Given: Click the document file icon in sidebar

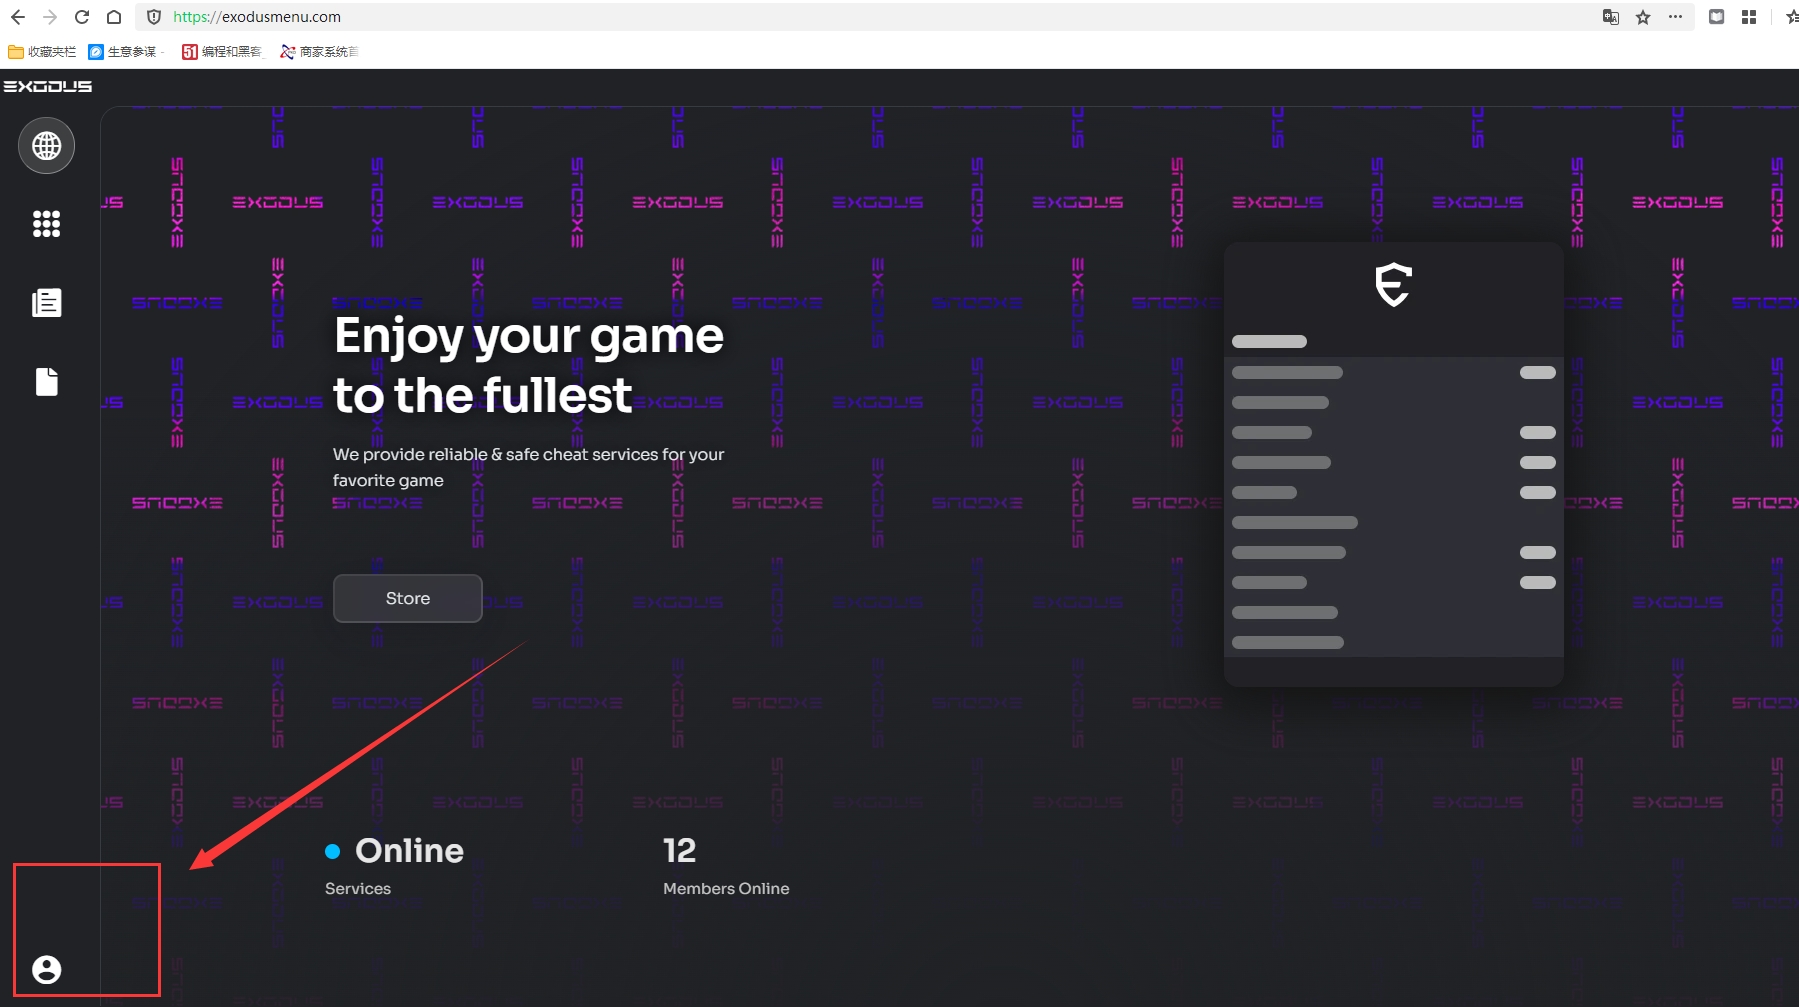Looking at the screenshot, I should pos(46,381).
